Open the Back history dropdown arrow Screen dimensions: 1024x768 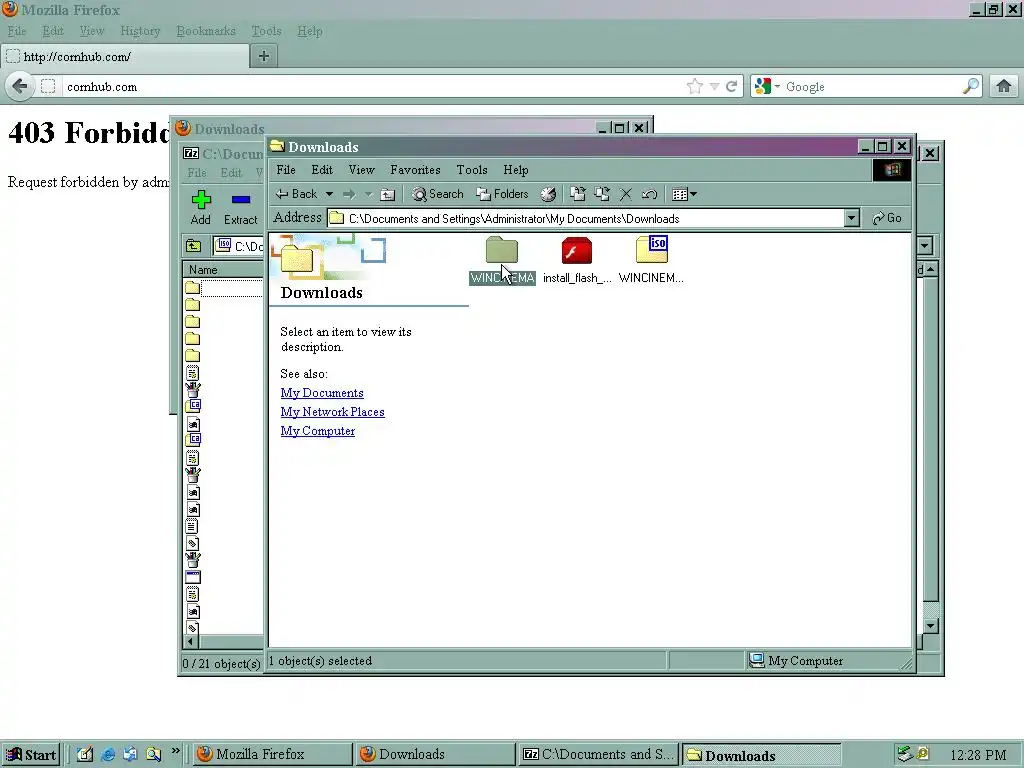click(329, 194)
